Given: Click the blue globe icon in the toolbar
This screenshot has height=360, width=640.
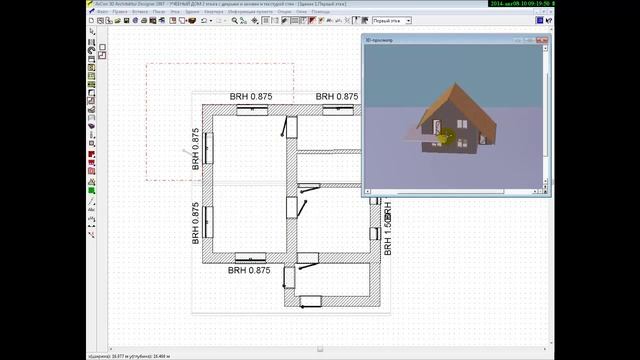Looking at the screenshot, I should 136,20.
